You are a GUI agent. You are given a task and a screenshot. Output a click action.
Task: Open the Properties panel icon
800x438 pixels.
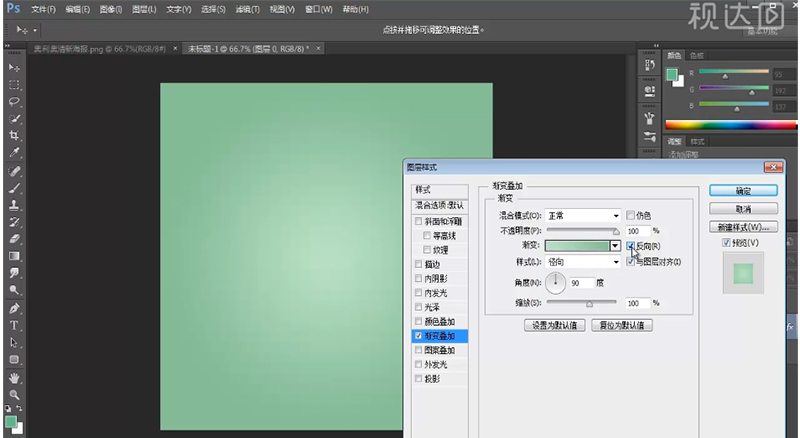click(649, 91)
